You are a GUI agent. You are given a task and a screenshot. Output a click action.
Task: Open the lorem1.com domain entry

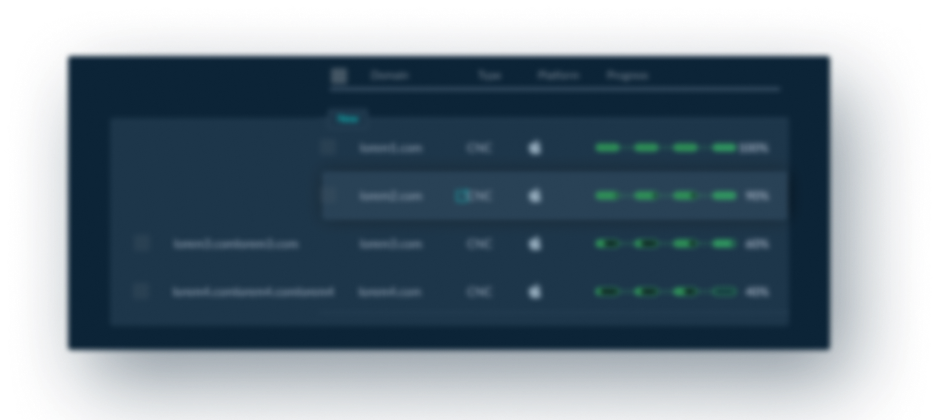(x=391, y=148)
